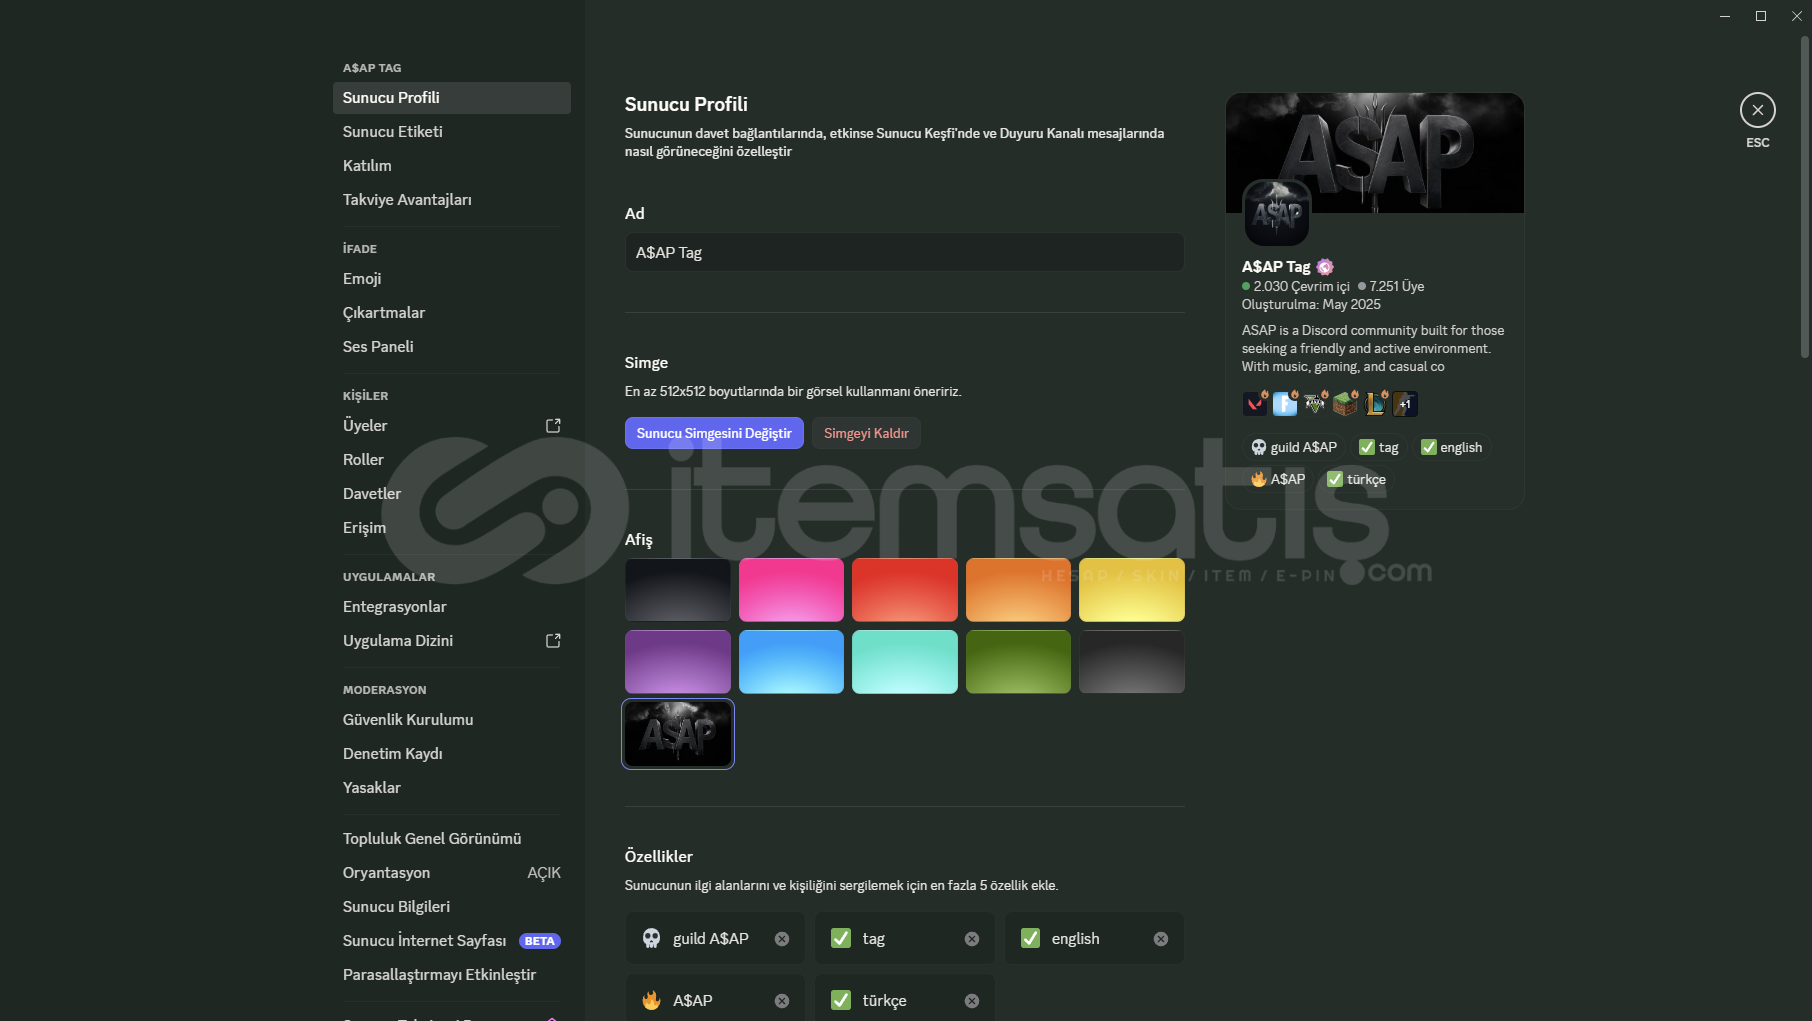Screen dimensions: 1812x1021
Task: Click Sunucu Simgesini Değiştir button
Action: click(x=714, y=433)
